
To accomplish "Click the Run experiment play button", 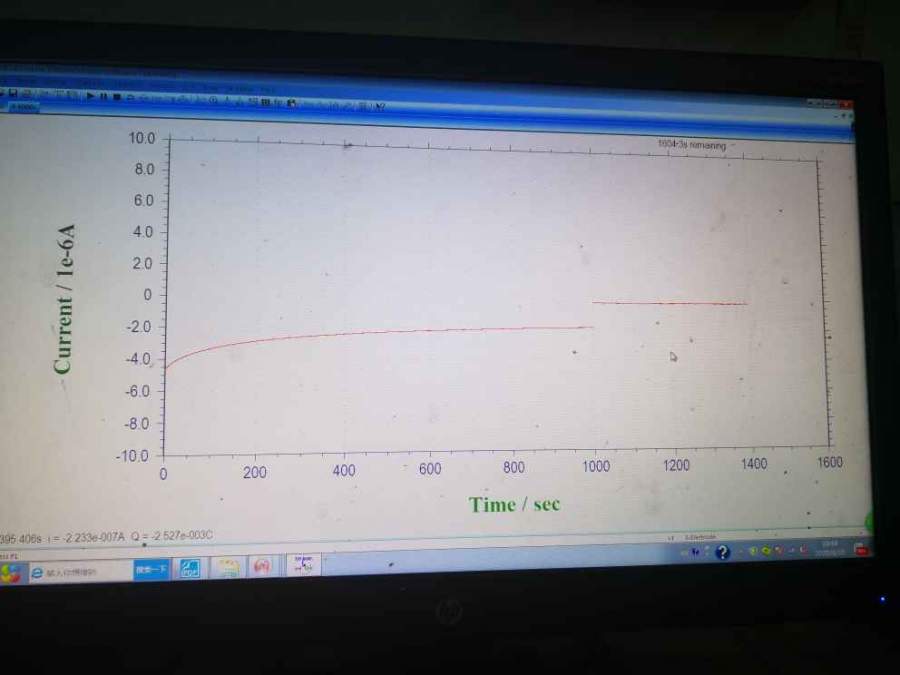I will tap(91, 96).
